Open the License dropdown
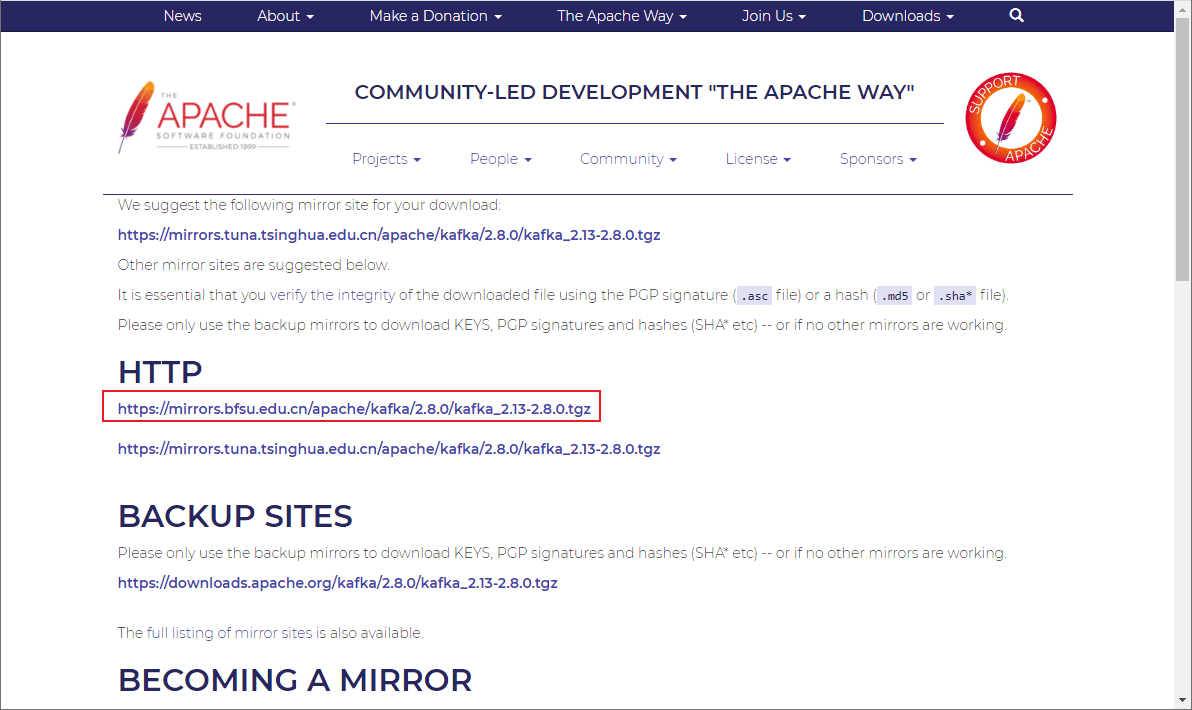 (x=758, y=159)
